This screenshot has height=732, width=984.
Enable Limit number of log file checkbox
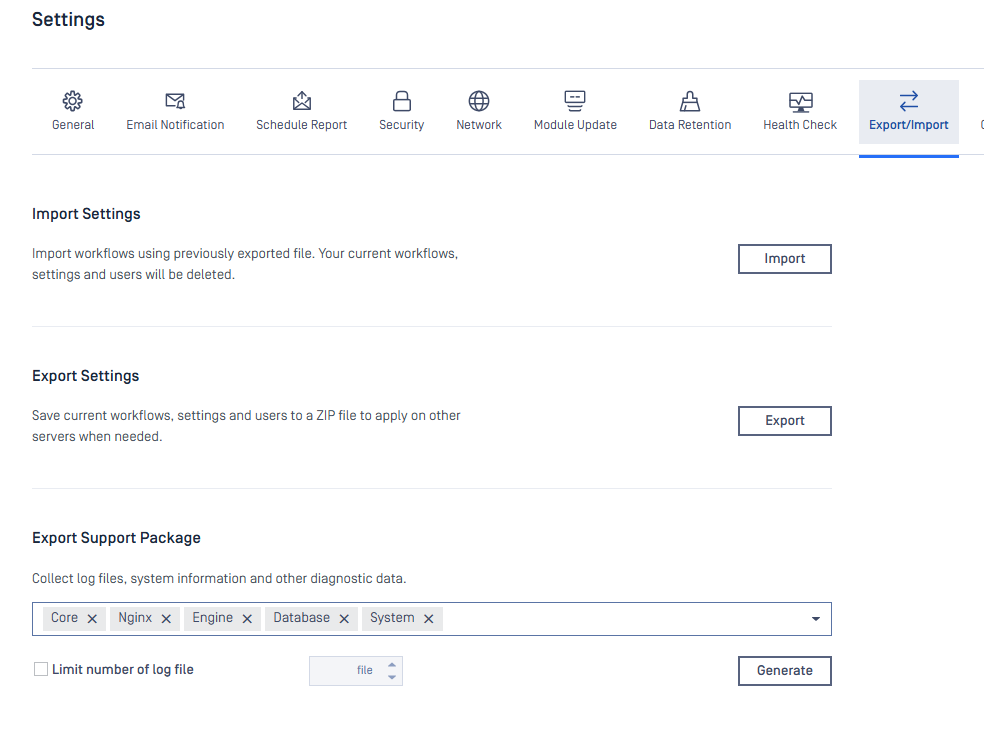(41, 670)
